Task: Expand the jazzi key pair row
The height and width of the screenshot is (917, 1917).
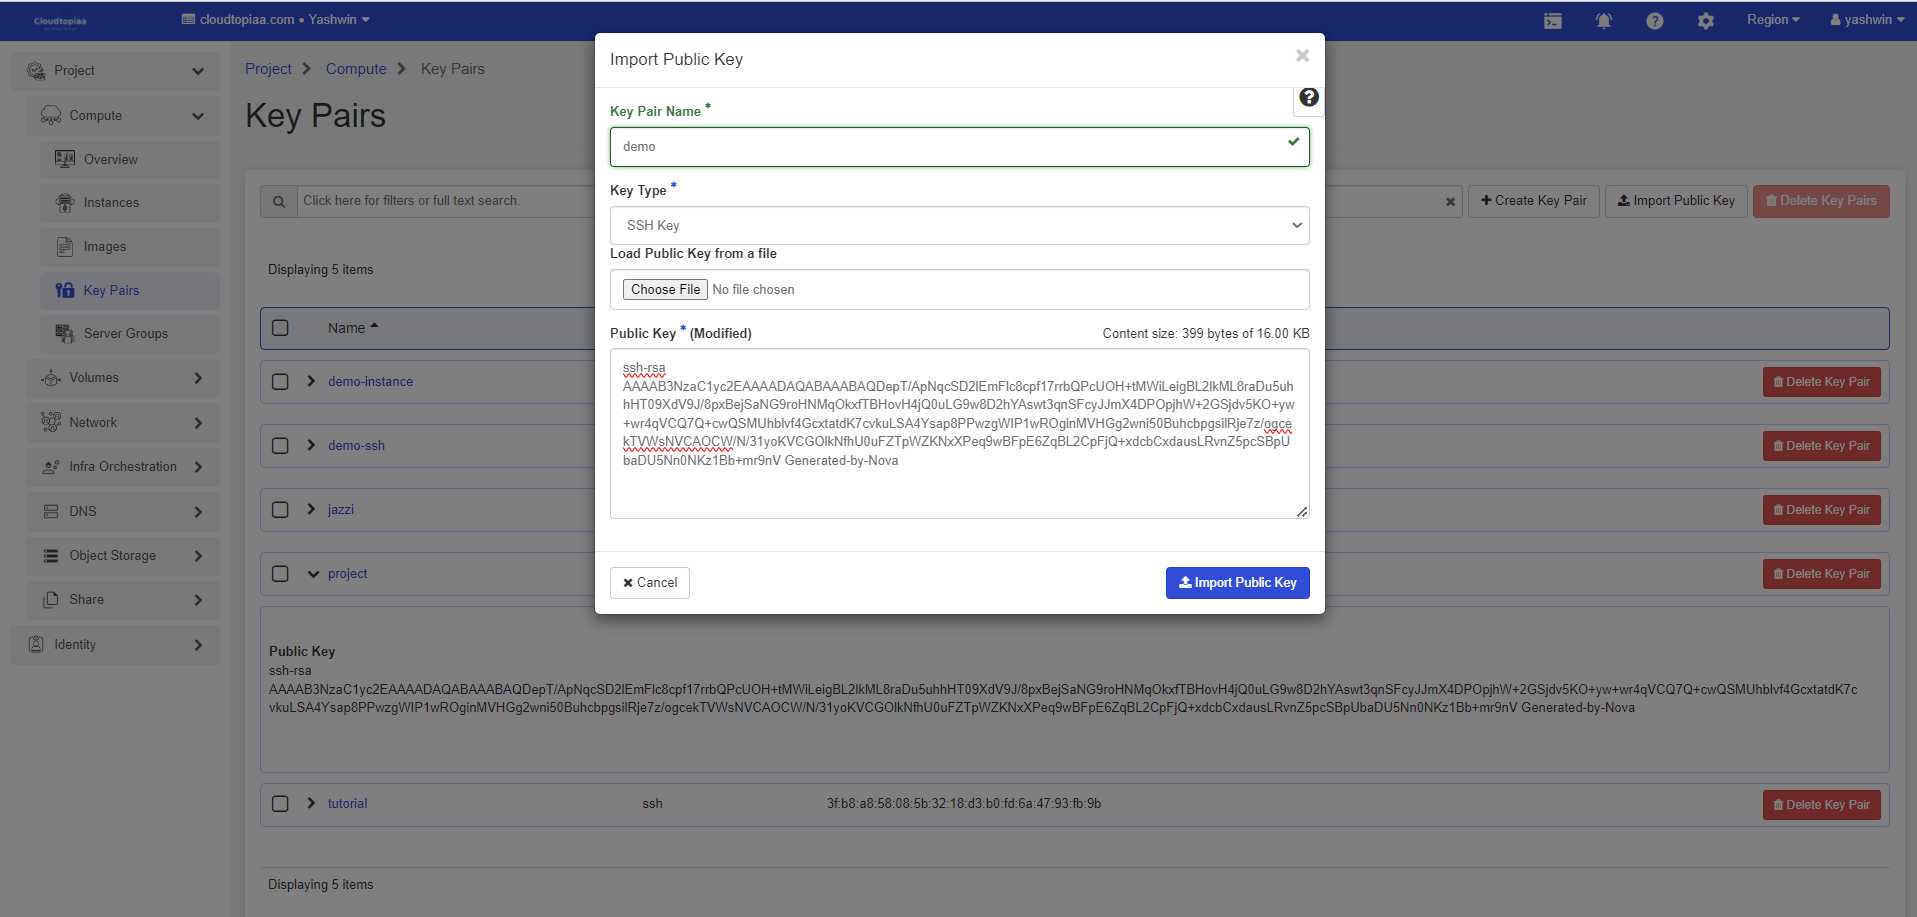Action: [312, 510]
